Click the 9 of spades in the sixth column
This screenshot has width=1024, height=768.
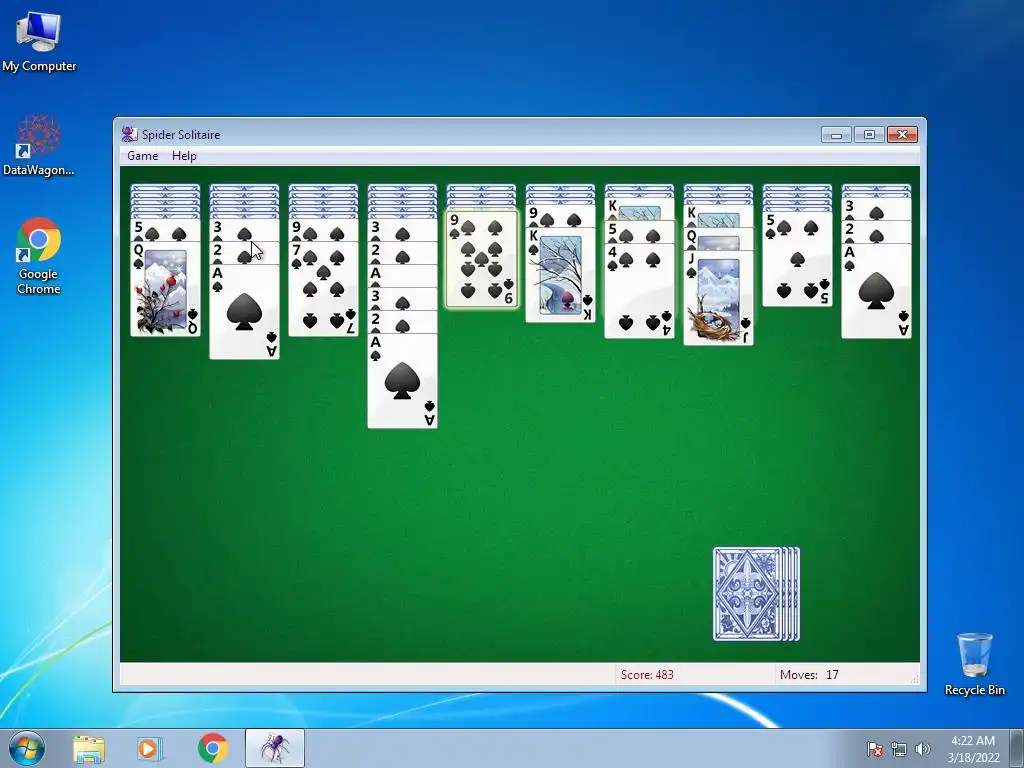pos(560,216)
